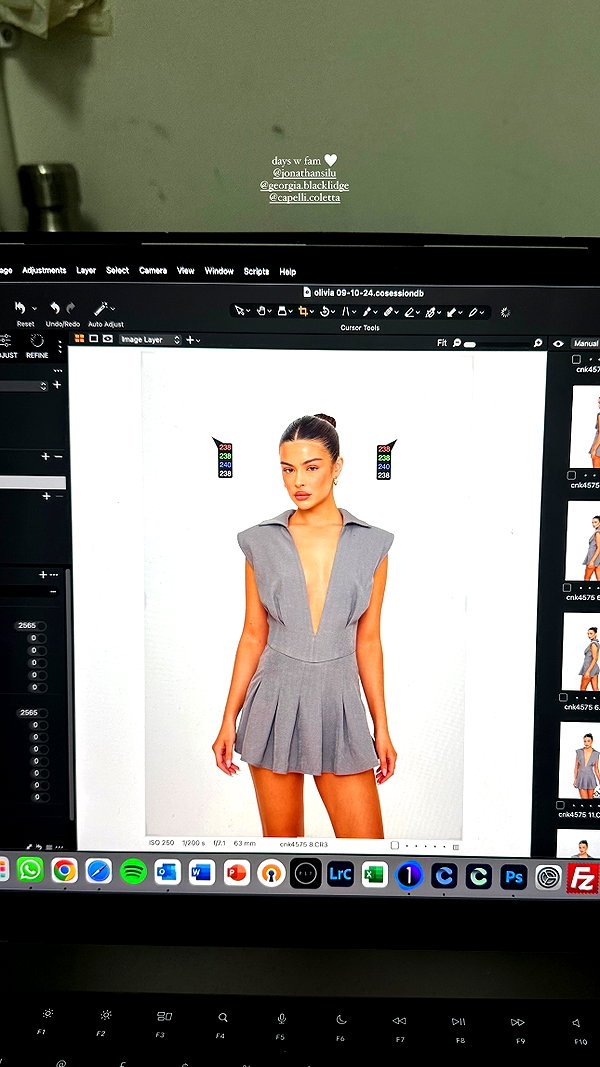Toggle the proofing view icon beside Image Layer
This screenshot has width=600, height=1067.
pos(107,338)
